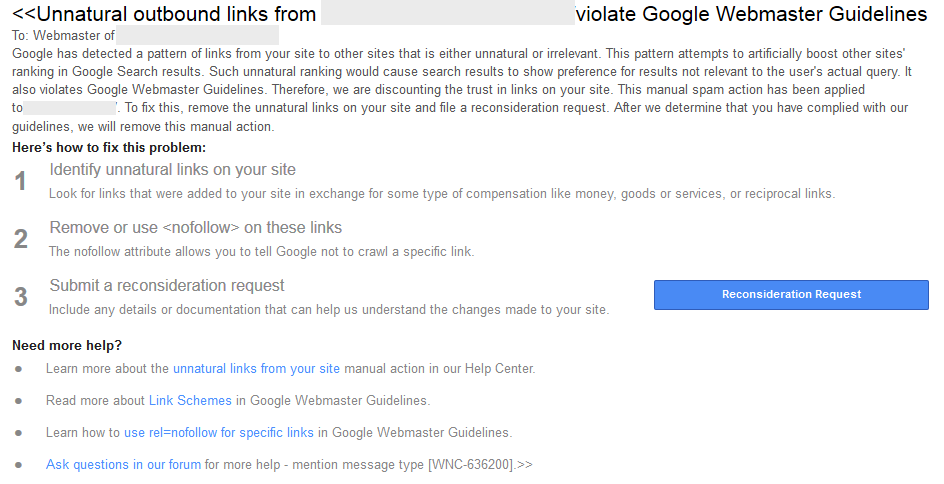Click the redacted site name in the title

coord(448,14)
